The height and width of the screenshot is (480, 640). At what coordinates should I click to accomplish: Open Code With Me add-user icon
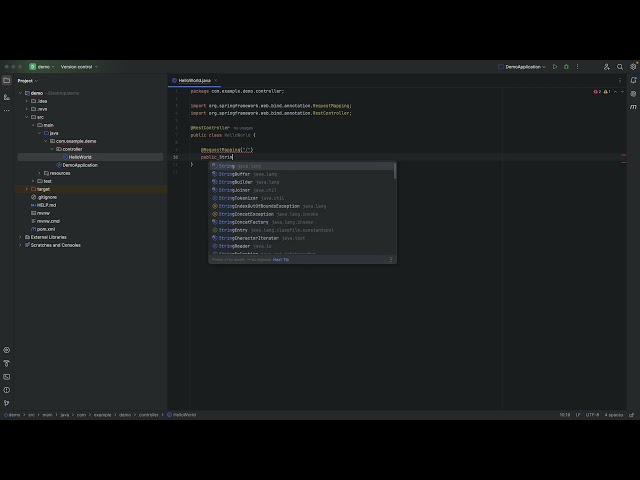click(x=607, y=67)
